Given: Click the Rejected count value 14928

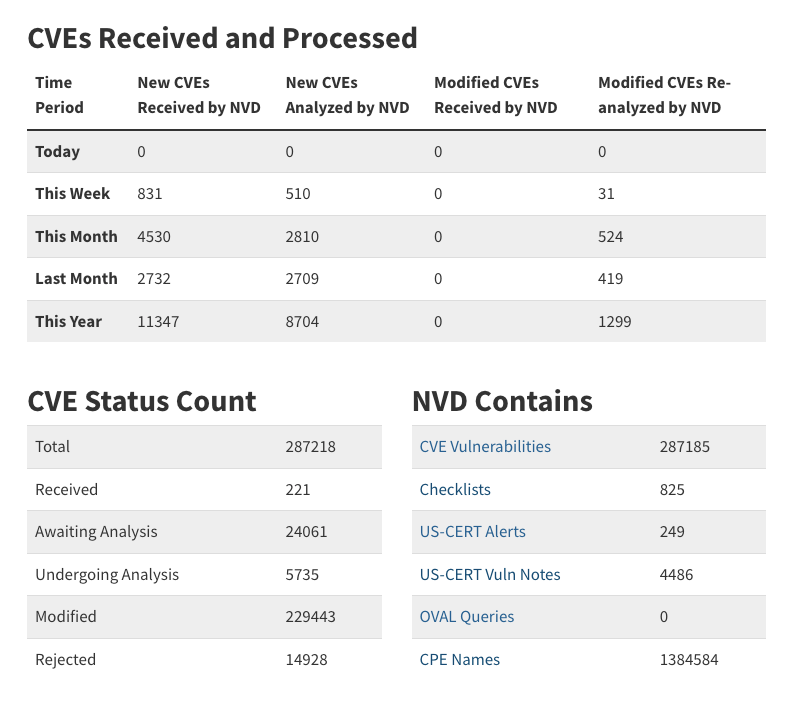Looking at the screenshot, I should coord(306,660).
